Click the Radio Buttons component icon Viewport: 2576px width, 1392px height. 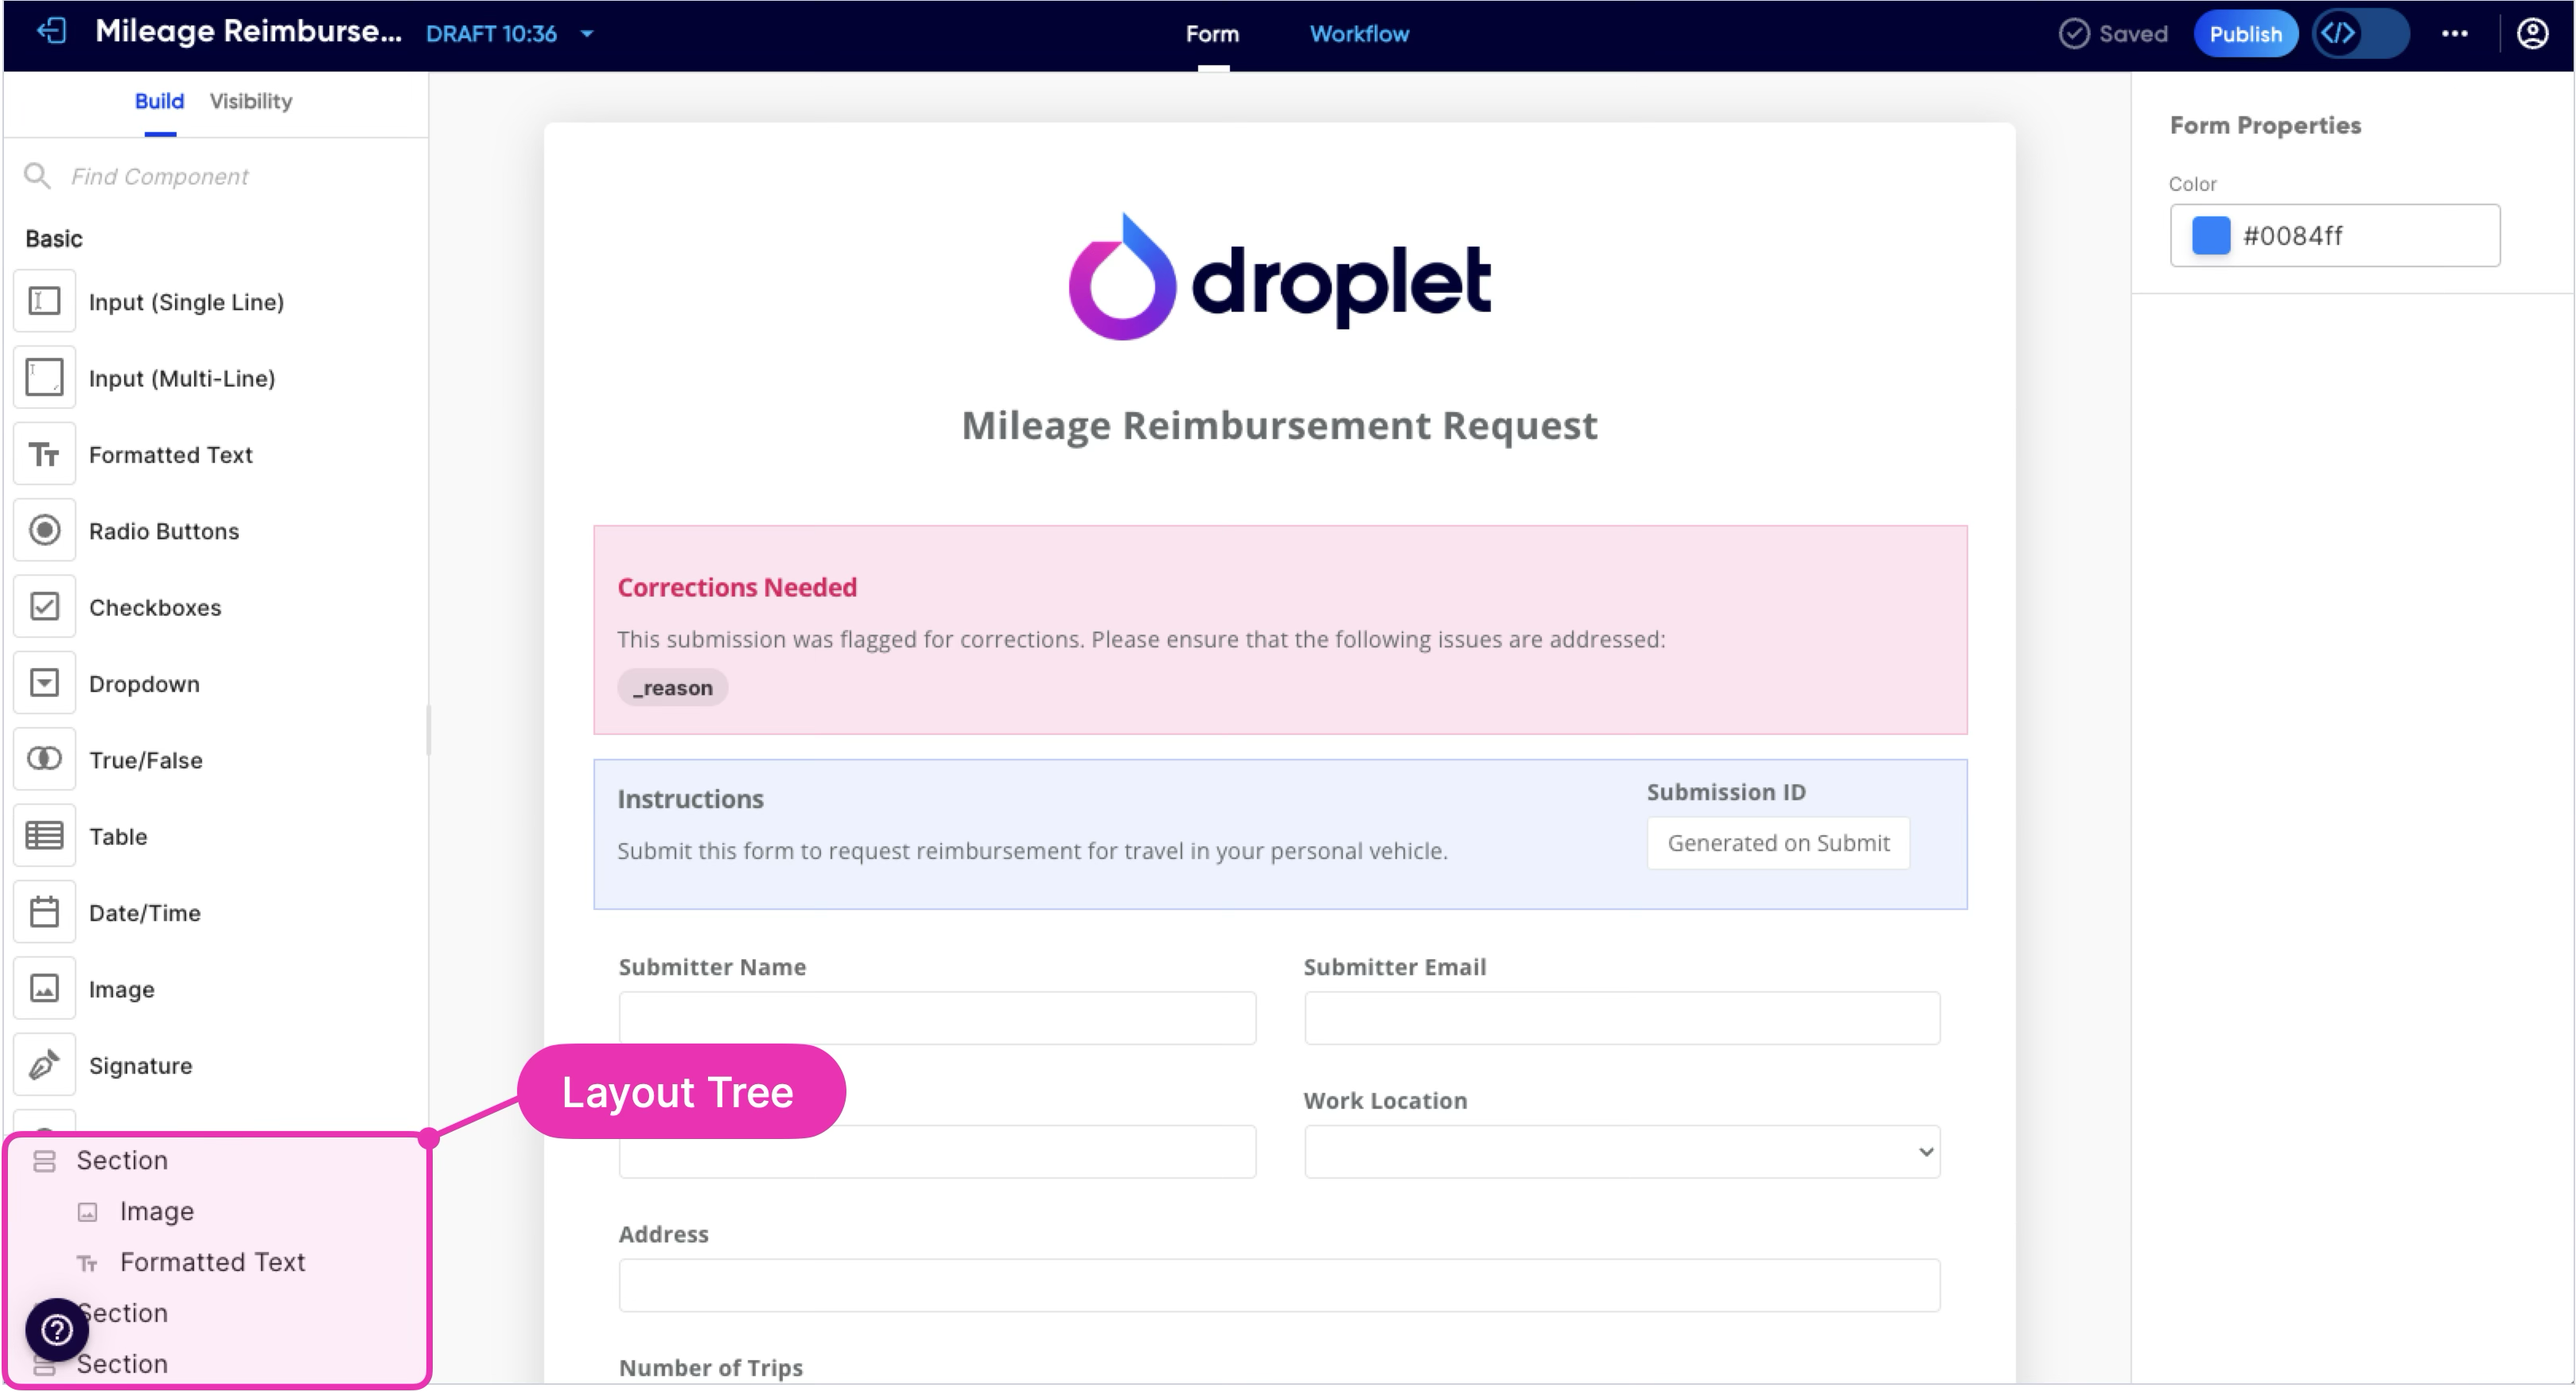click(x=44, y=531)
